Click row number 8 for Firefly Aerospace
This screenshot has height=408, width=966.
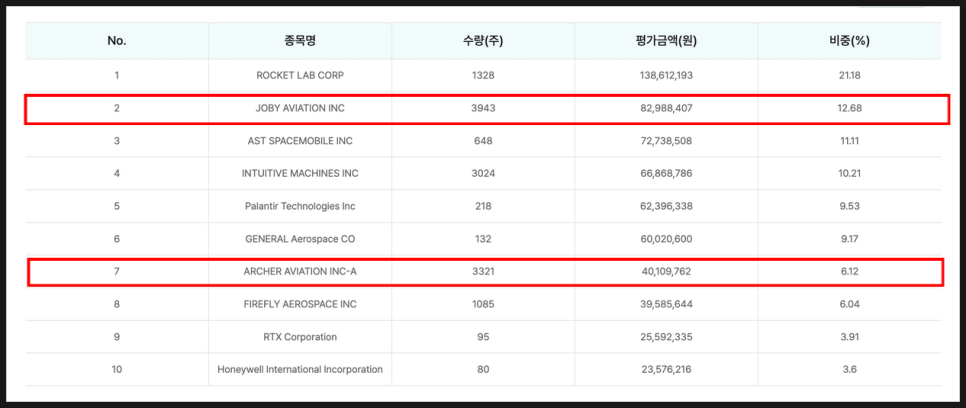point(116,304)
